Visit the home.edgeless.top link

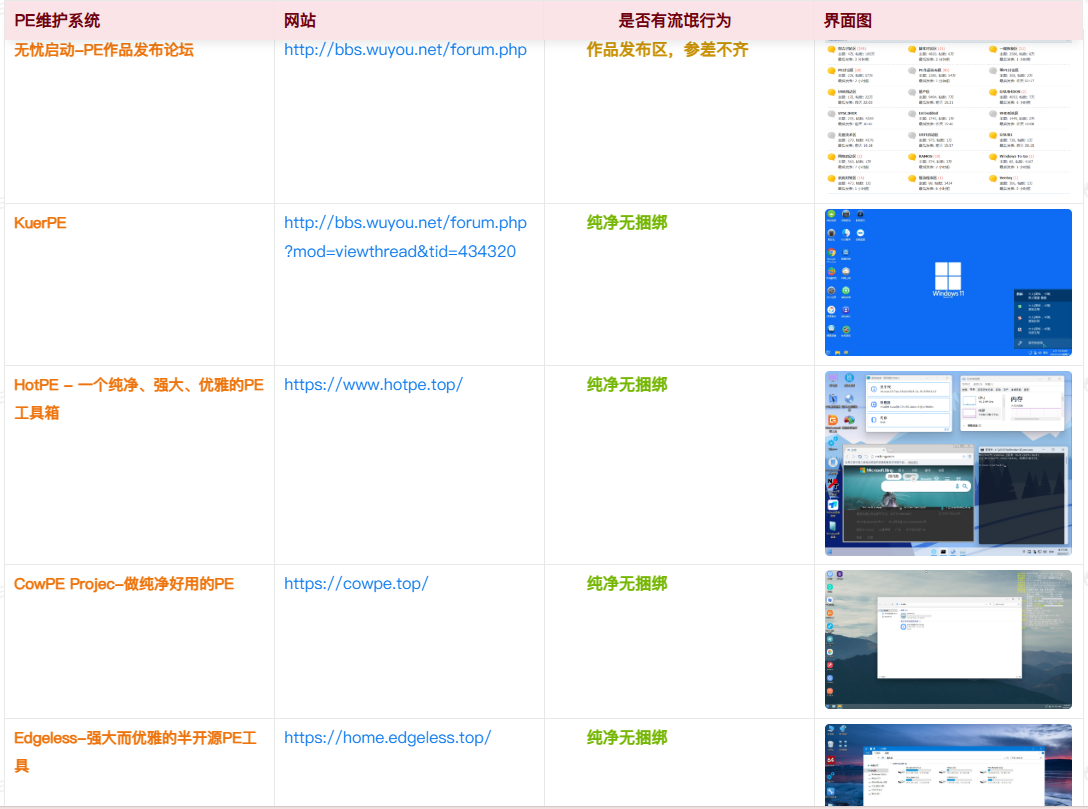click(387, 738)
